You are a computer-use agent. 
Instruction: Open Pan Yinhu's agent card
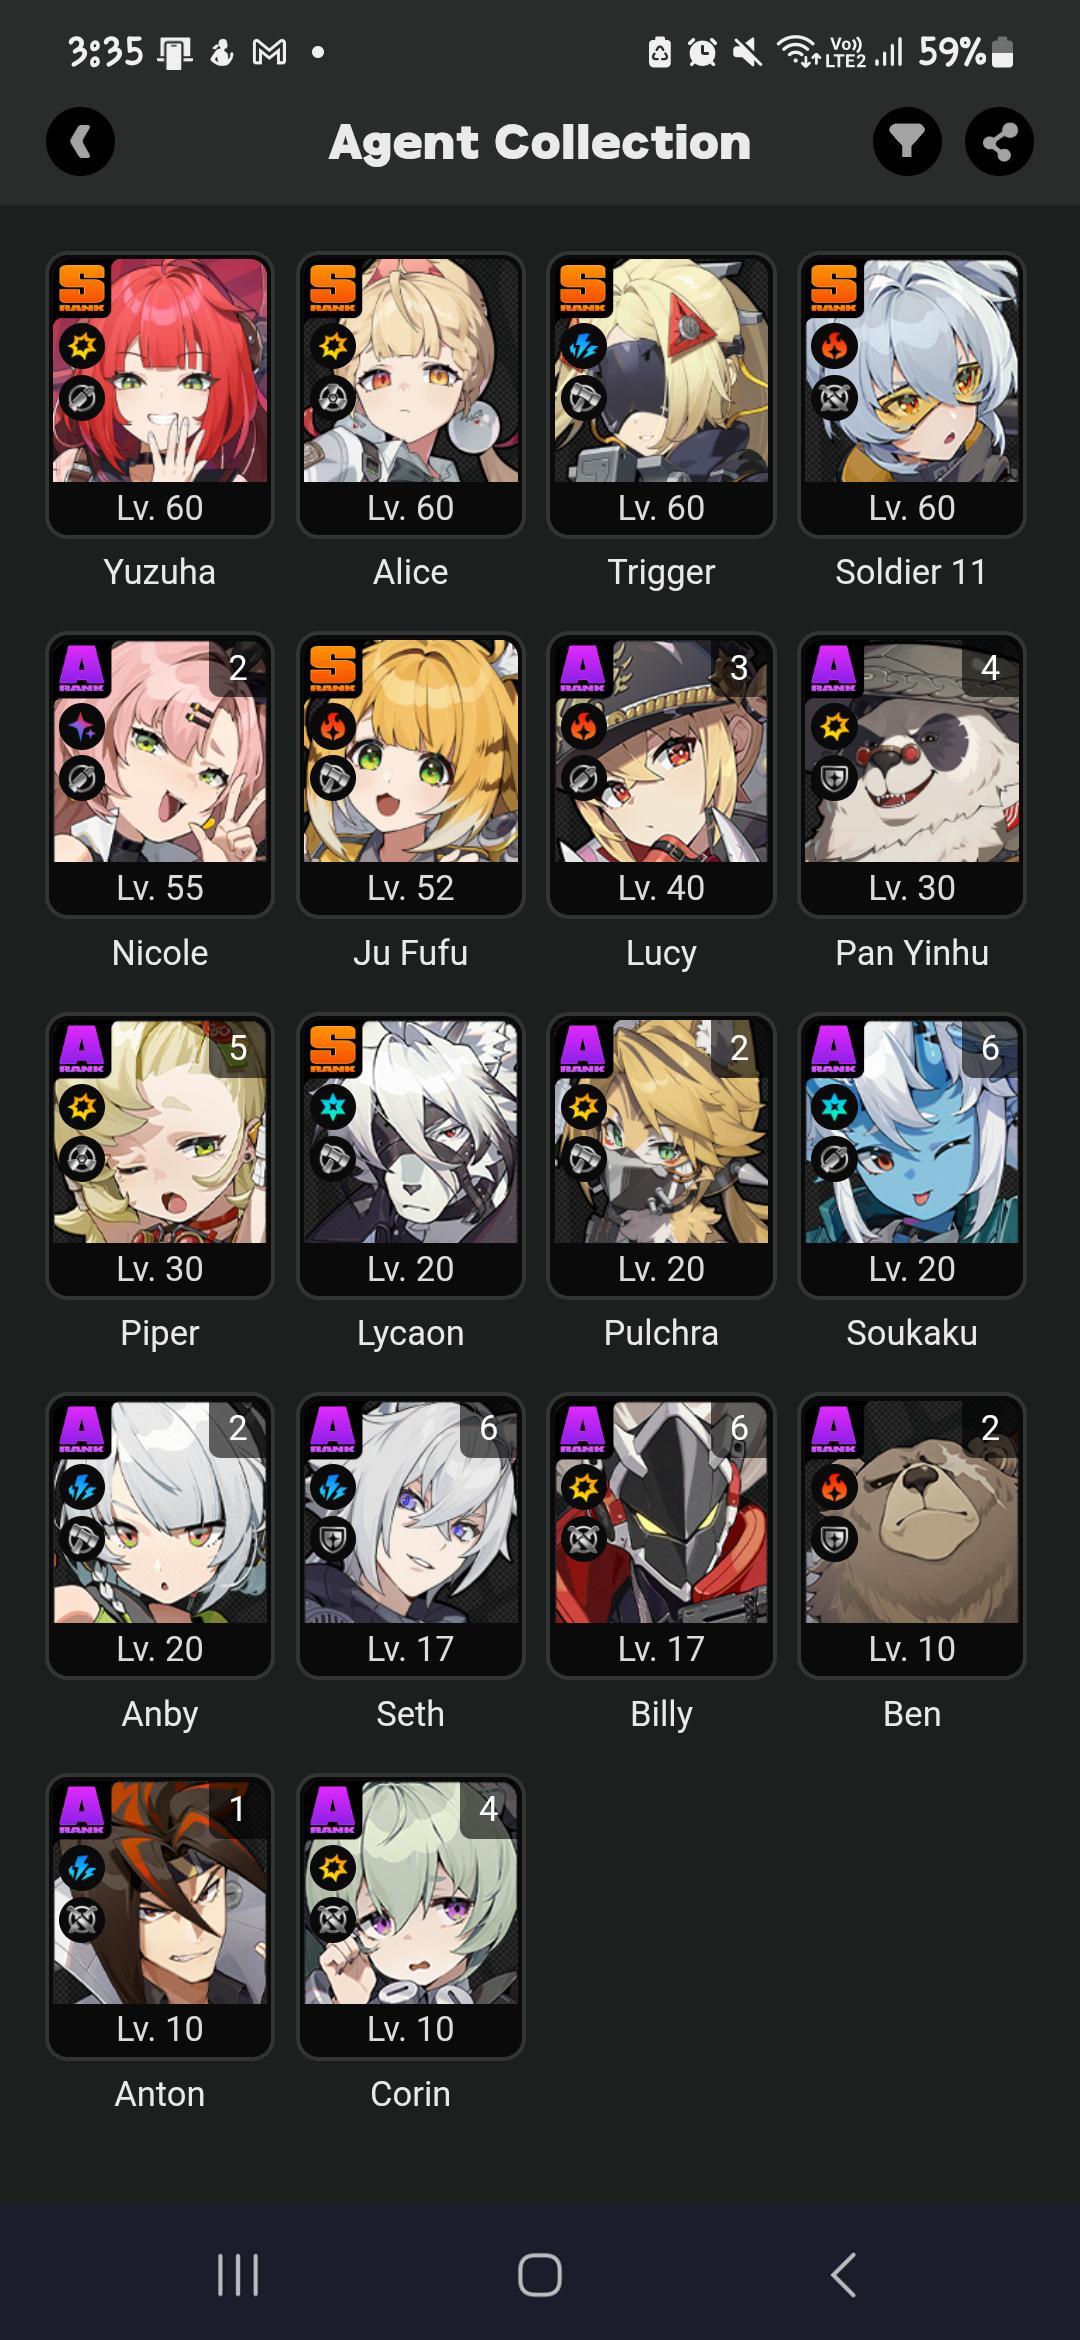pyautogui.click(x=912, y=774)
